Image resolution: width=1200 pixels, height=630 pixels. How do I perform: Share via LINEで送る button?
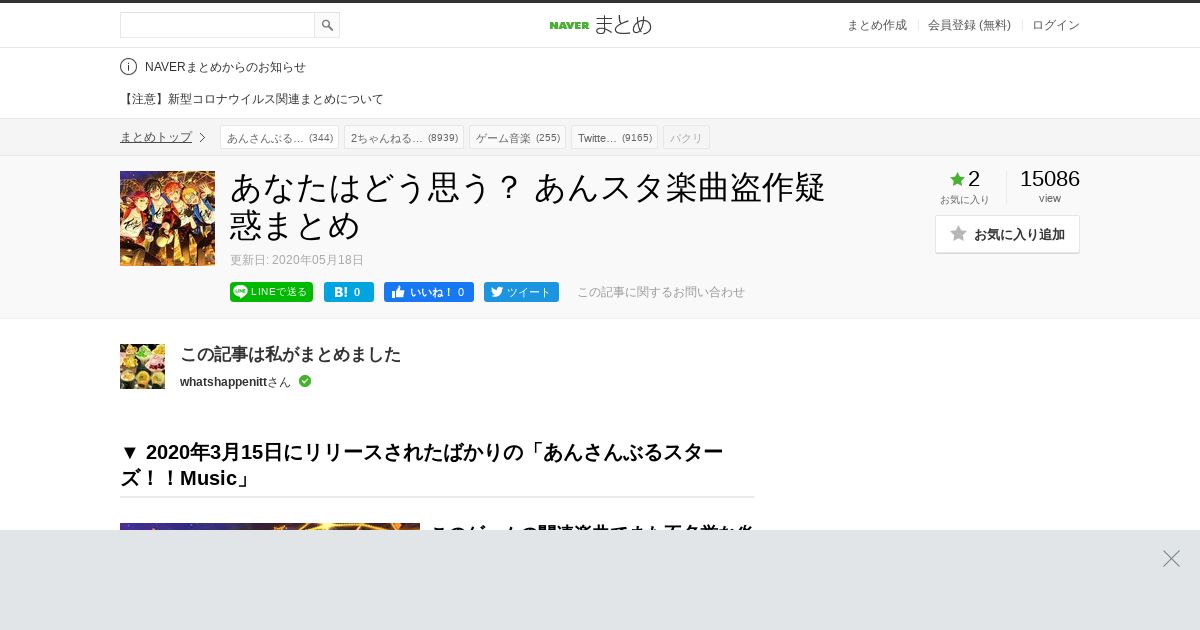click(x=271, y=292)
